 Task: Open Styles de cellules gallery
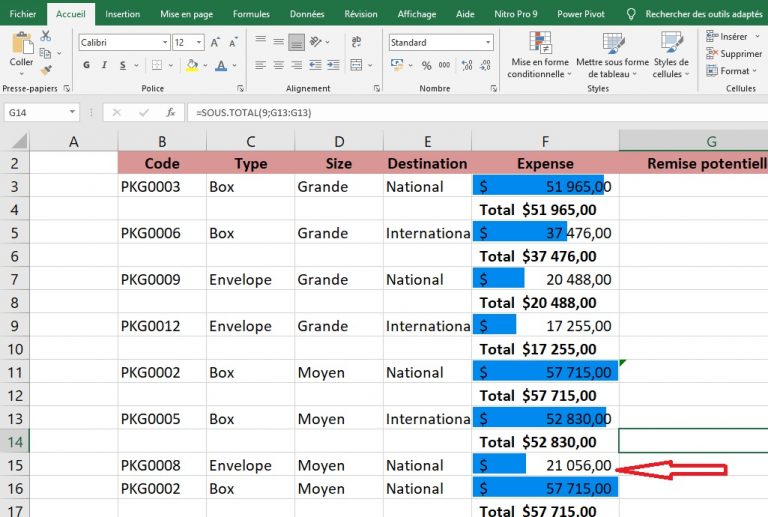click(x=671, y=55)
